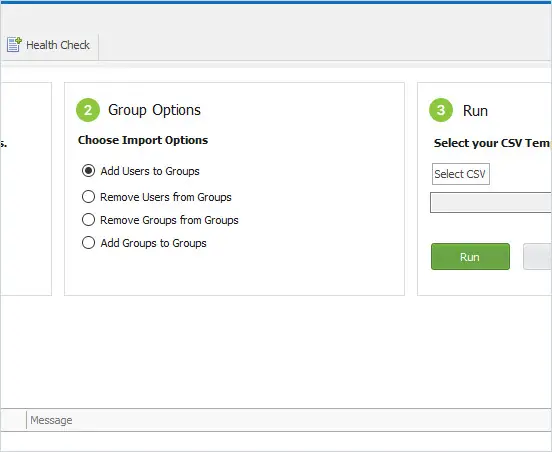
Task: Click the Run section heading text
Action: 475,111
